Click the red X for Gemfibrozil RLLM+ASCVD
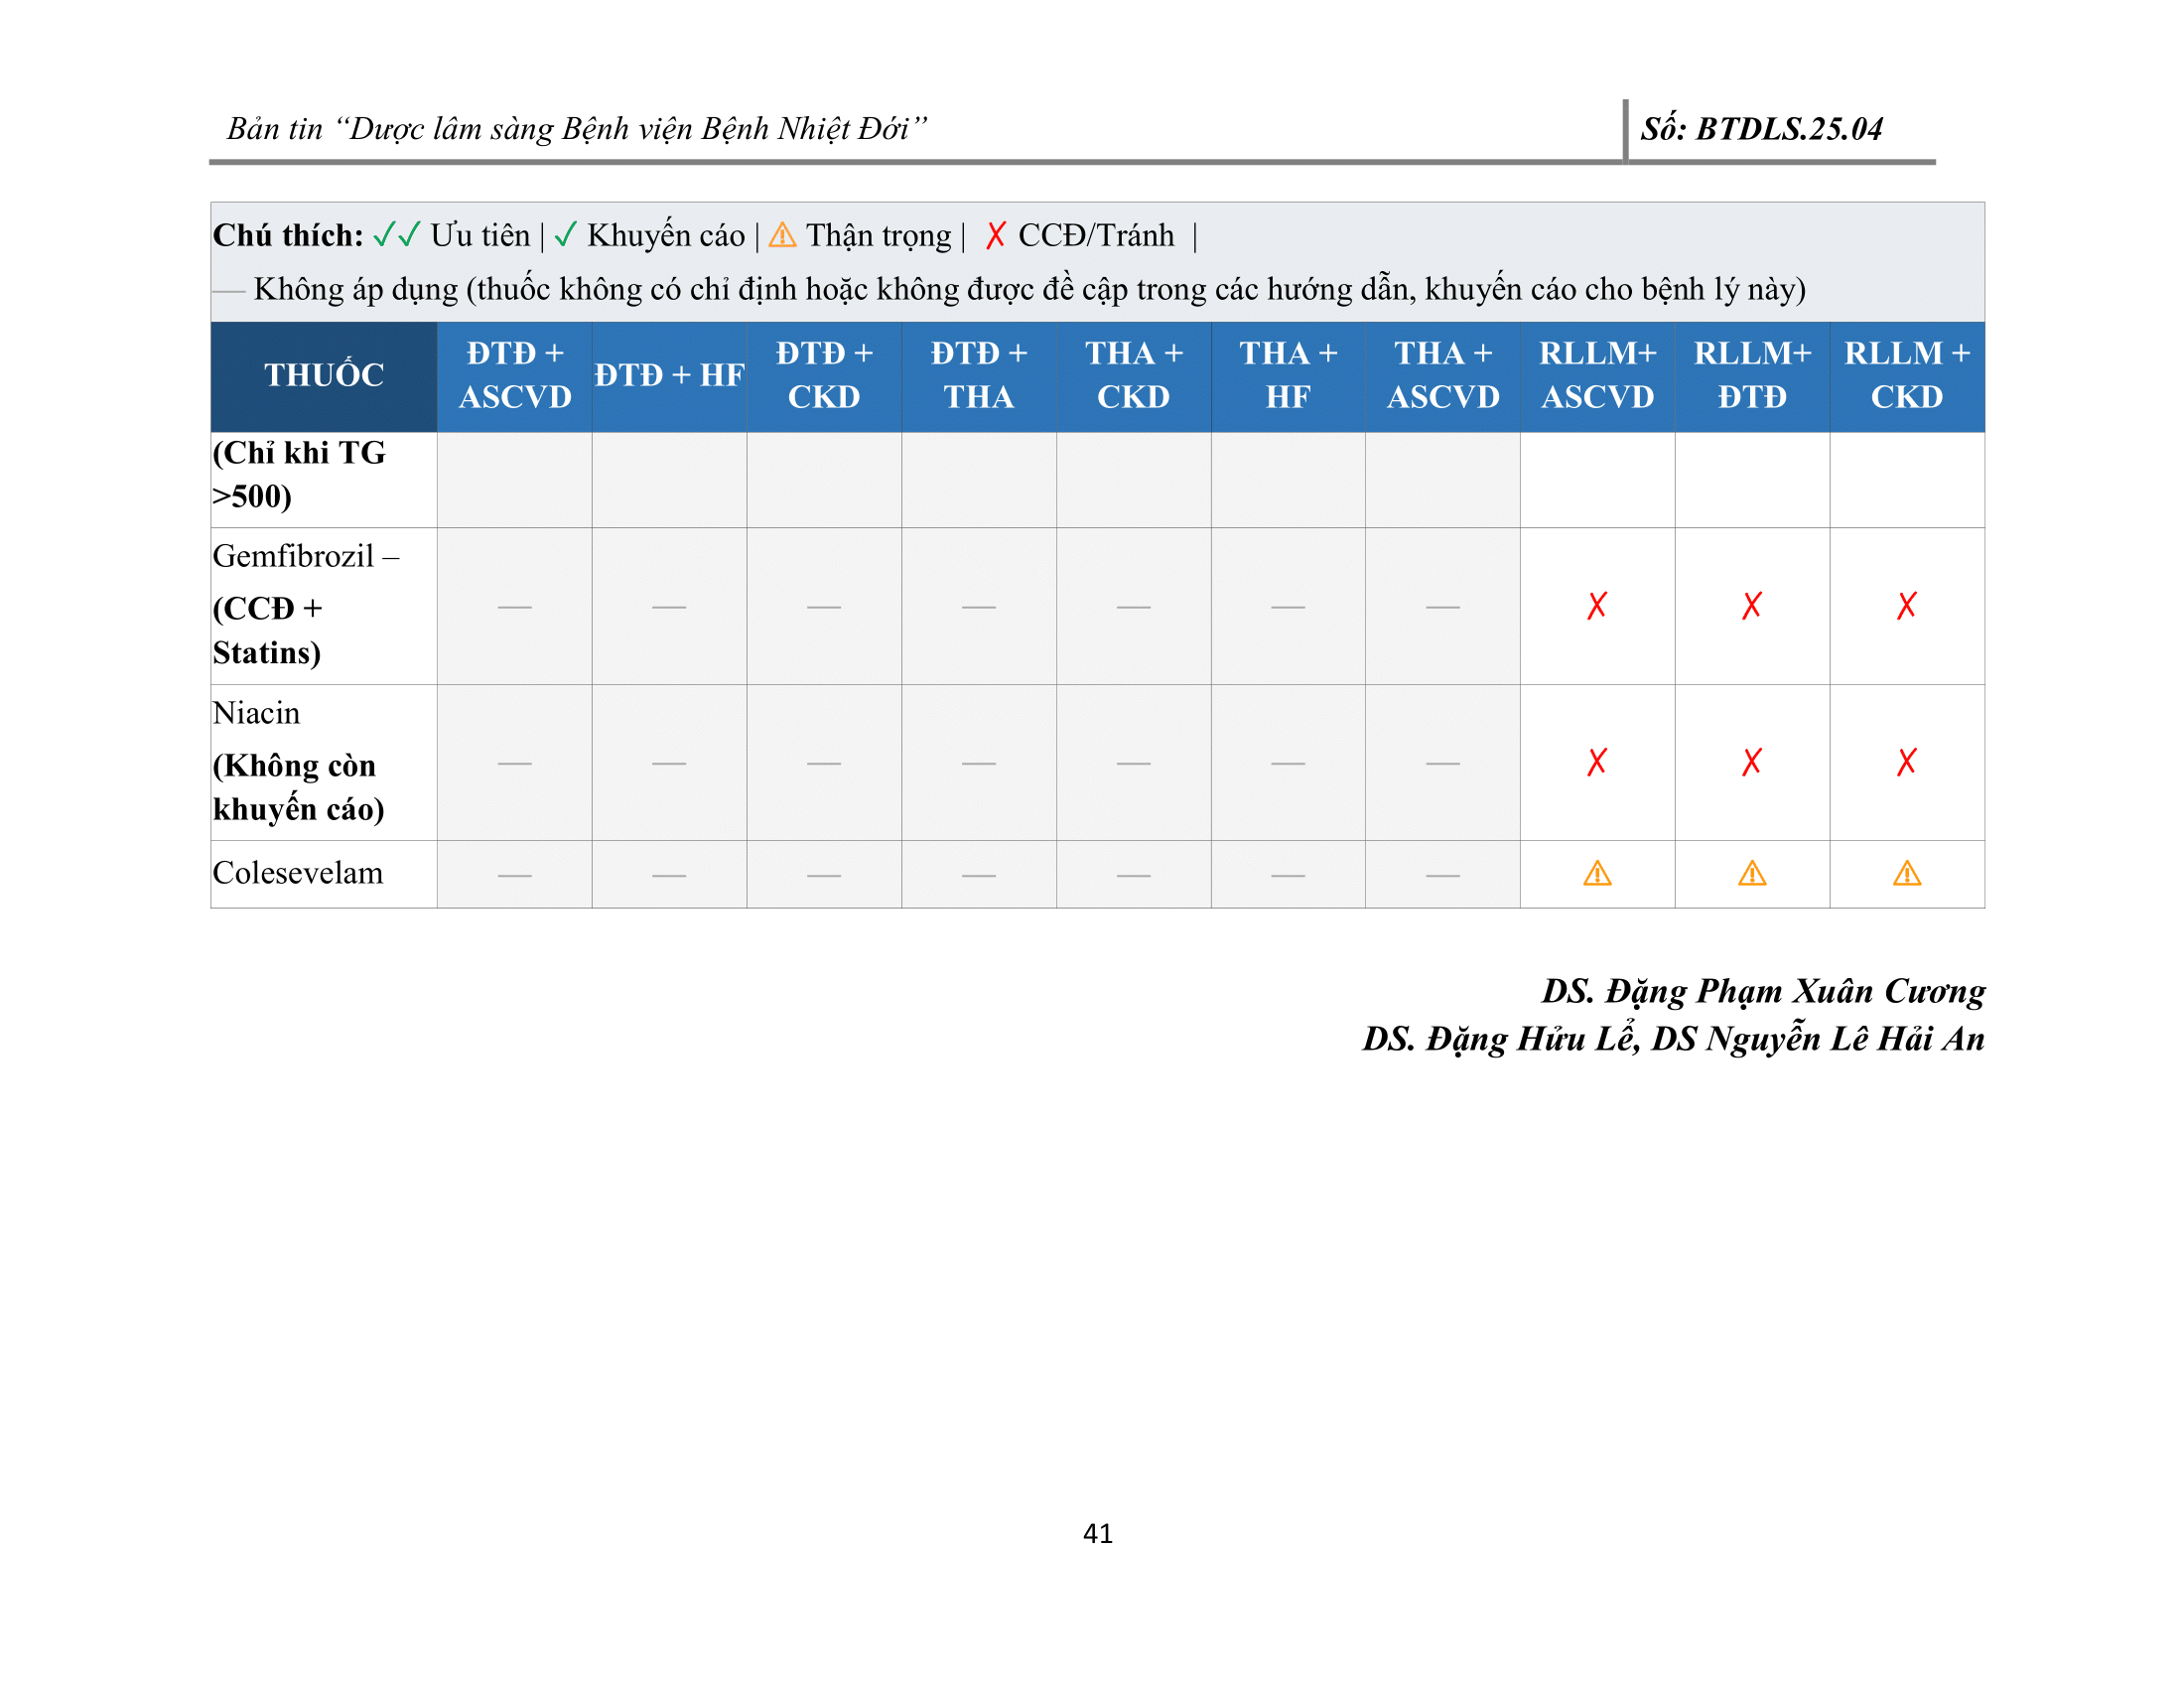The image size is (2184, 1688). tap(1597, 605)
